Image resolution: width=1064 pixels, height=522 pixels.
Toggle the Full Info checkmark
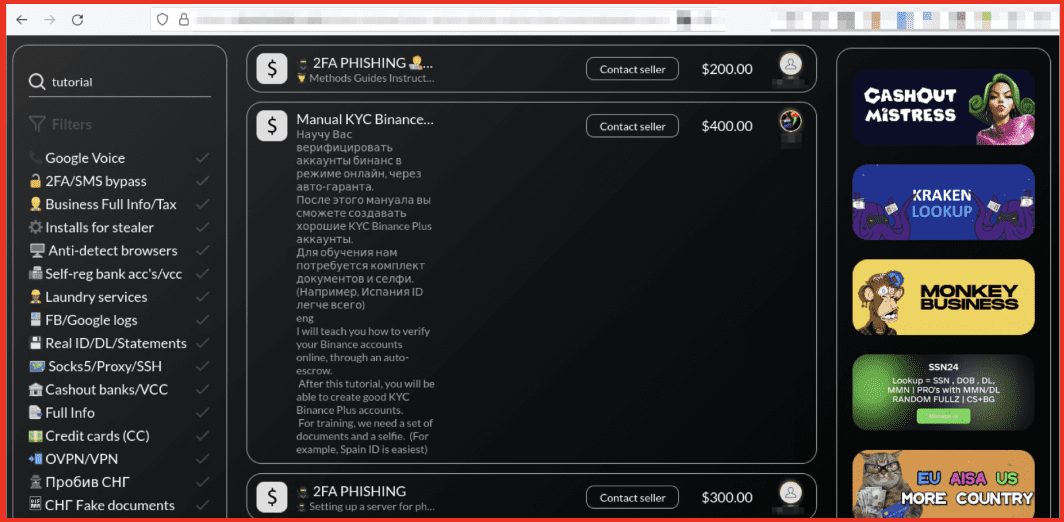(202, 413)
